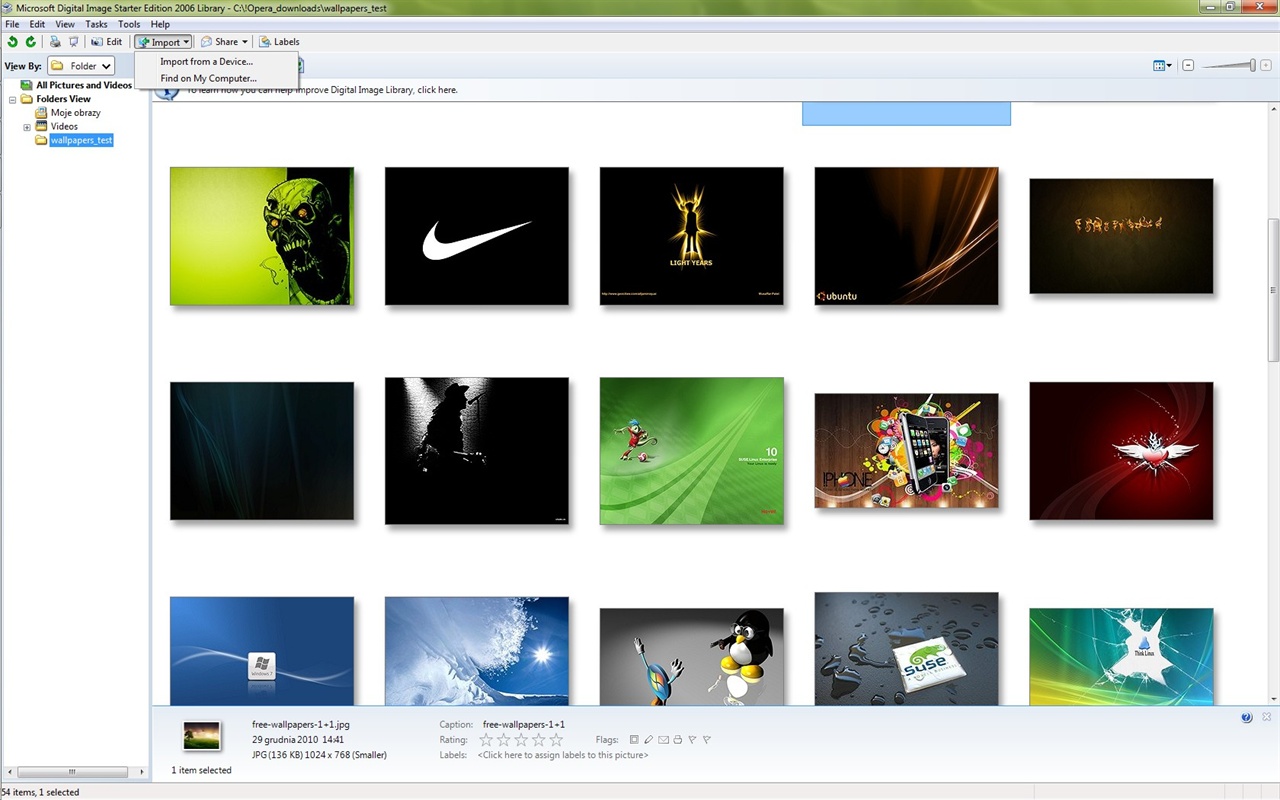Toggle the envelope email flag
Viewport: 1280px width, 800px height.
[x=663, y=740]
